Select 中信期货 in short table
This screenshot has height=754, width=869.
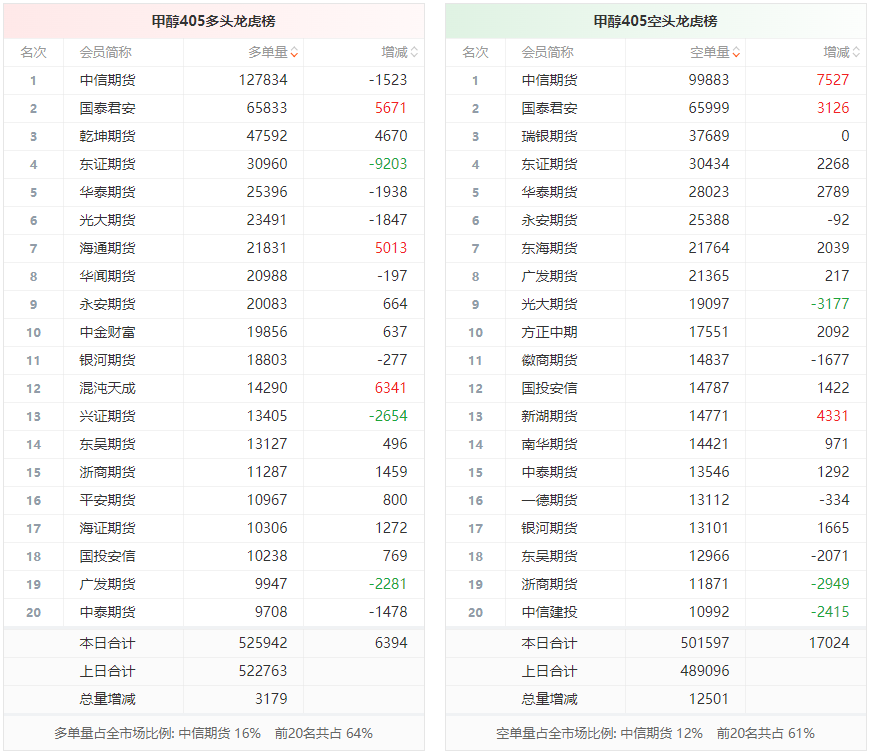coord(549,80)
